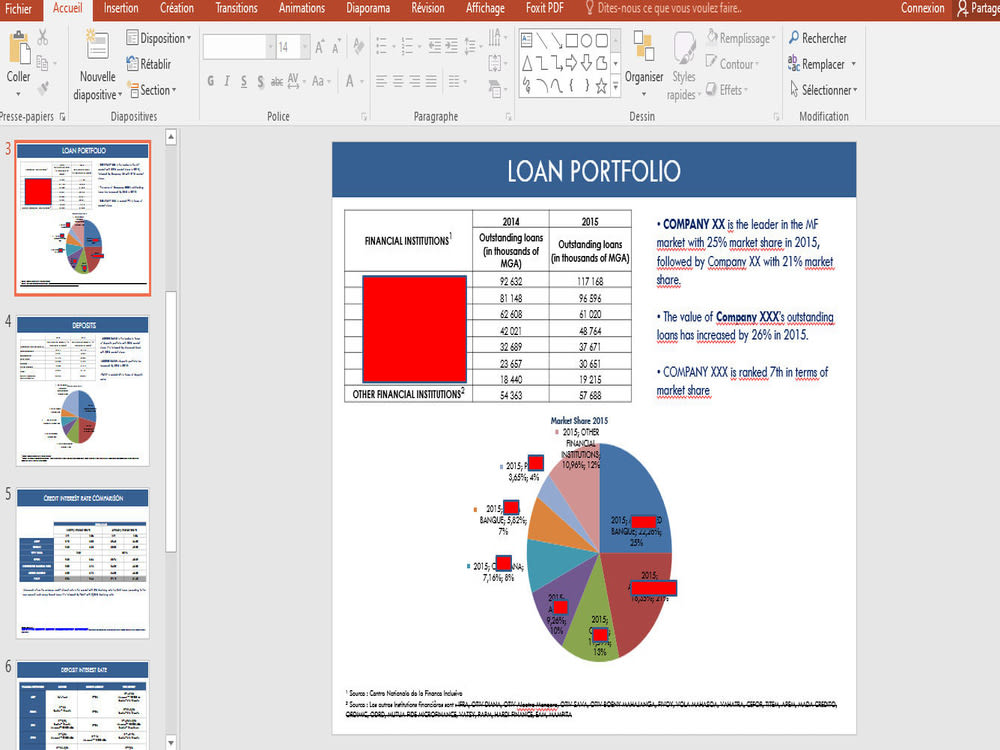Image resolution: width=1000 pixels, height=750 pixels.
Task: Clear all formatting eraser icon
Action: click(358, 46)
